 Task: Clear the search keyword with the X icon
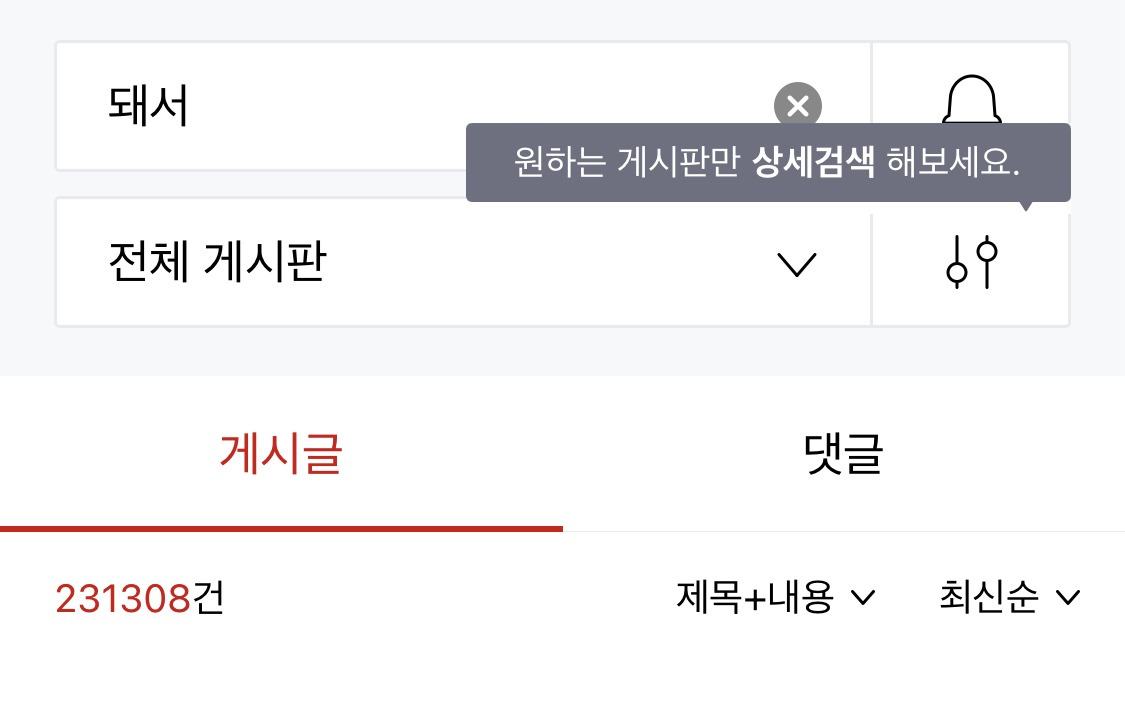tap(798, 106)
